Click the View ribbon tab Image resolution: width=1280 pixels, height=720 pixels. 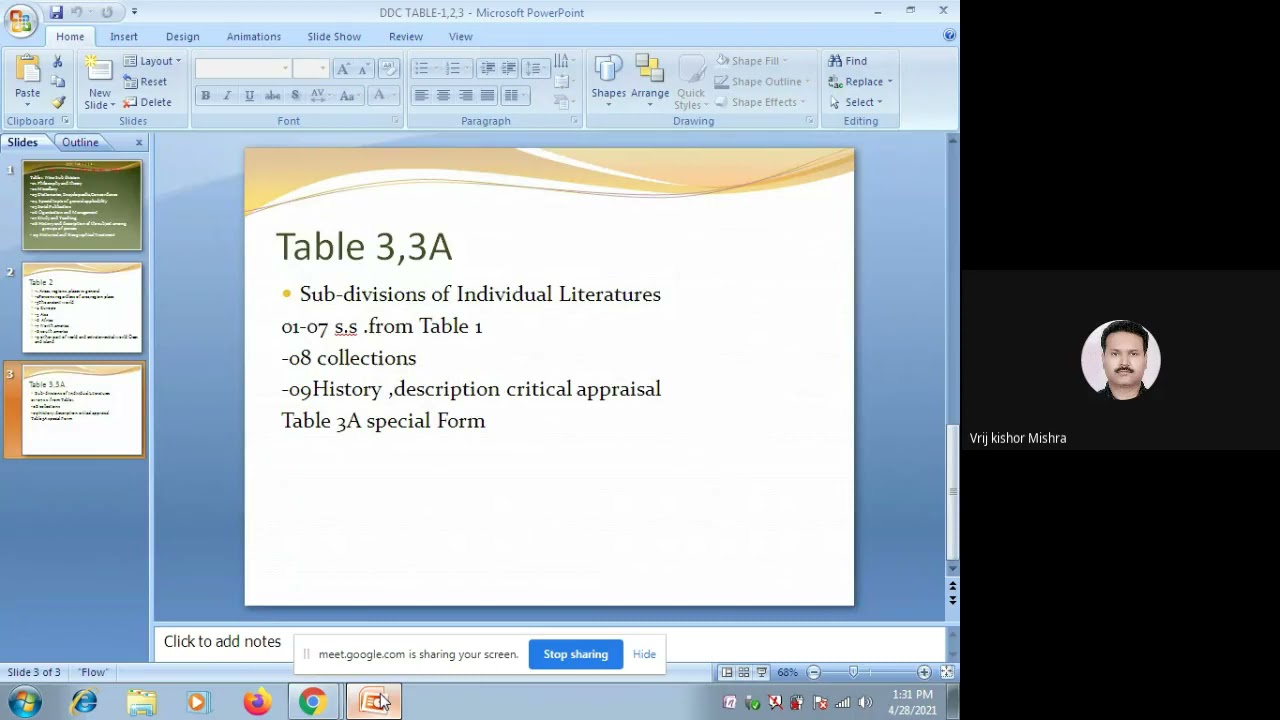click(461, 36)
